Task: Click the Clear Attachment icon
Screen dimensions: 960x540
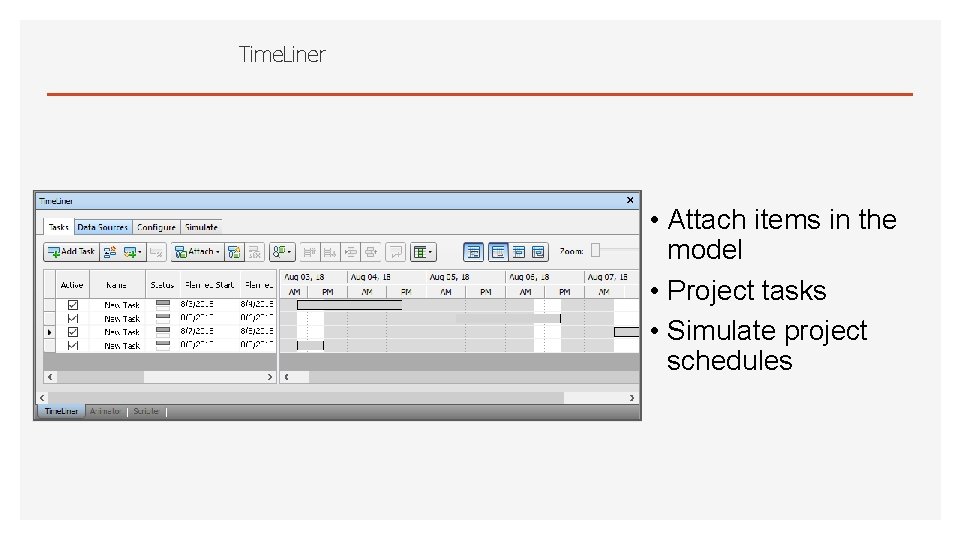Action: pos(255,252)
